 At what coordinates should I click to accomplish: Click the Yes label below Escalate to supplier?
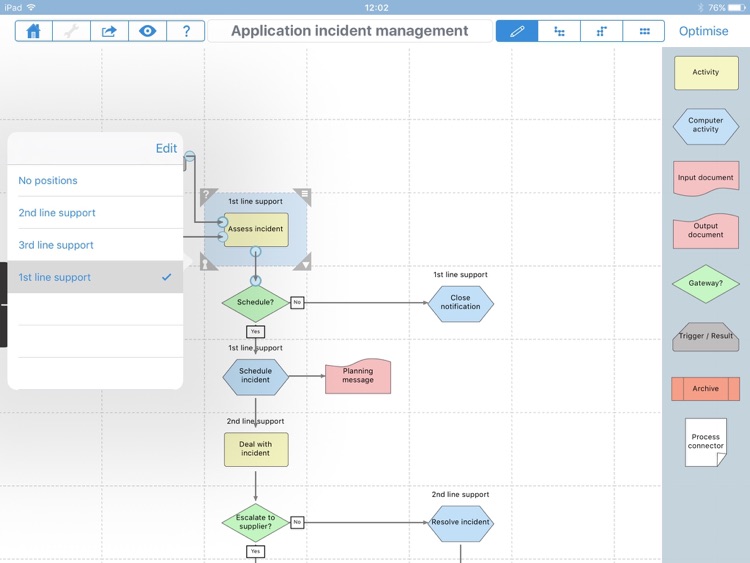pos(255,552)
